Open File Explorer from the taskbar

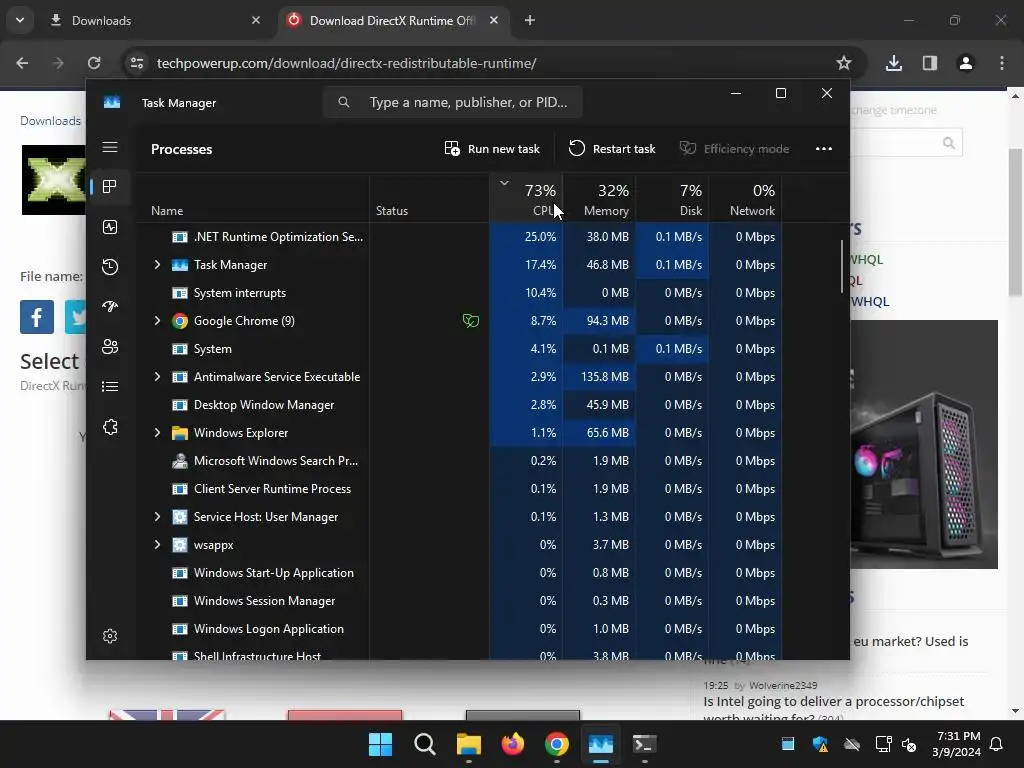(469, 744)
